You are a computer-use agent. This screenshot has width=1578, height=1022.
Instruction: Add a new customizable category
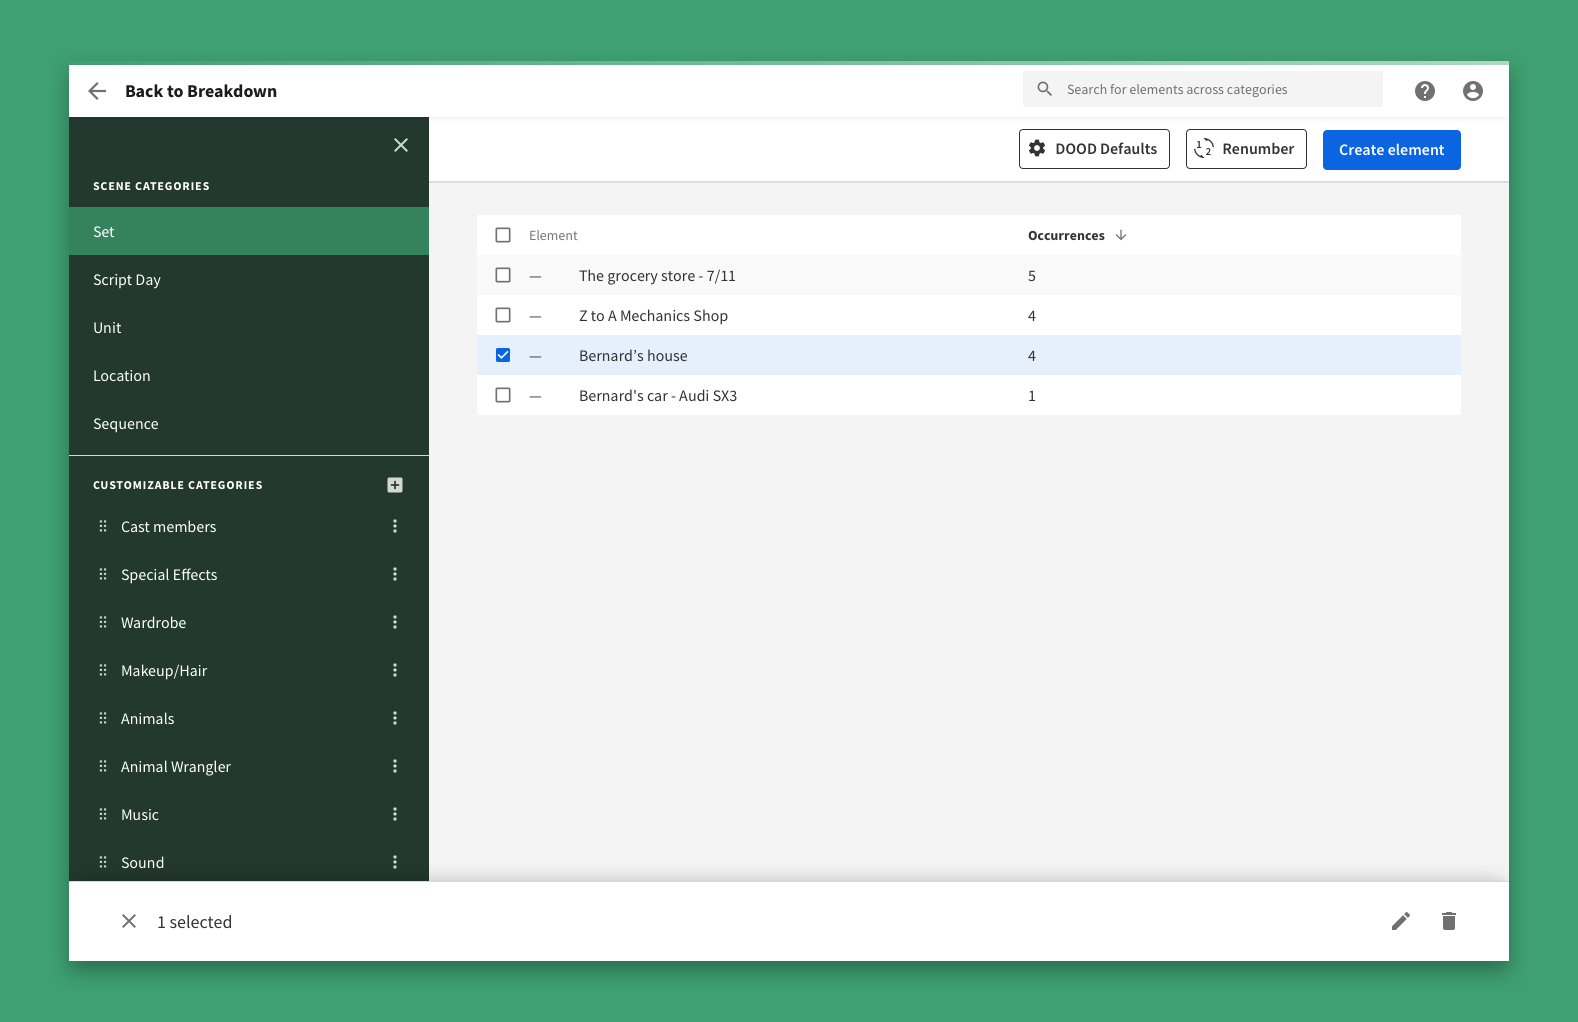coord(395,485)
